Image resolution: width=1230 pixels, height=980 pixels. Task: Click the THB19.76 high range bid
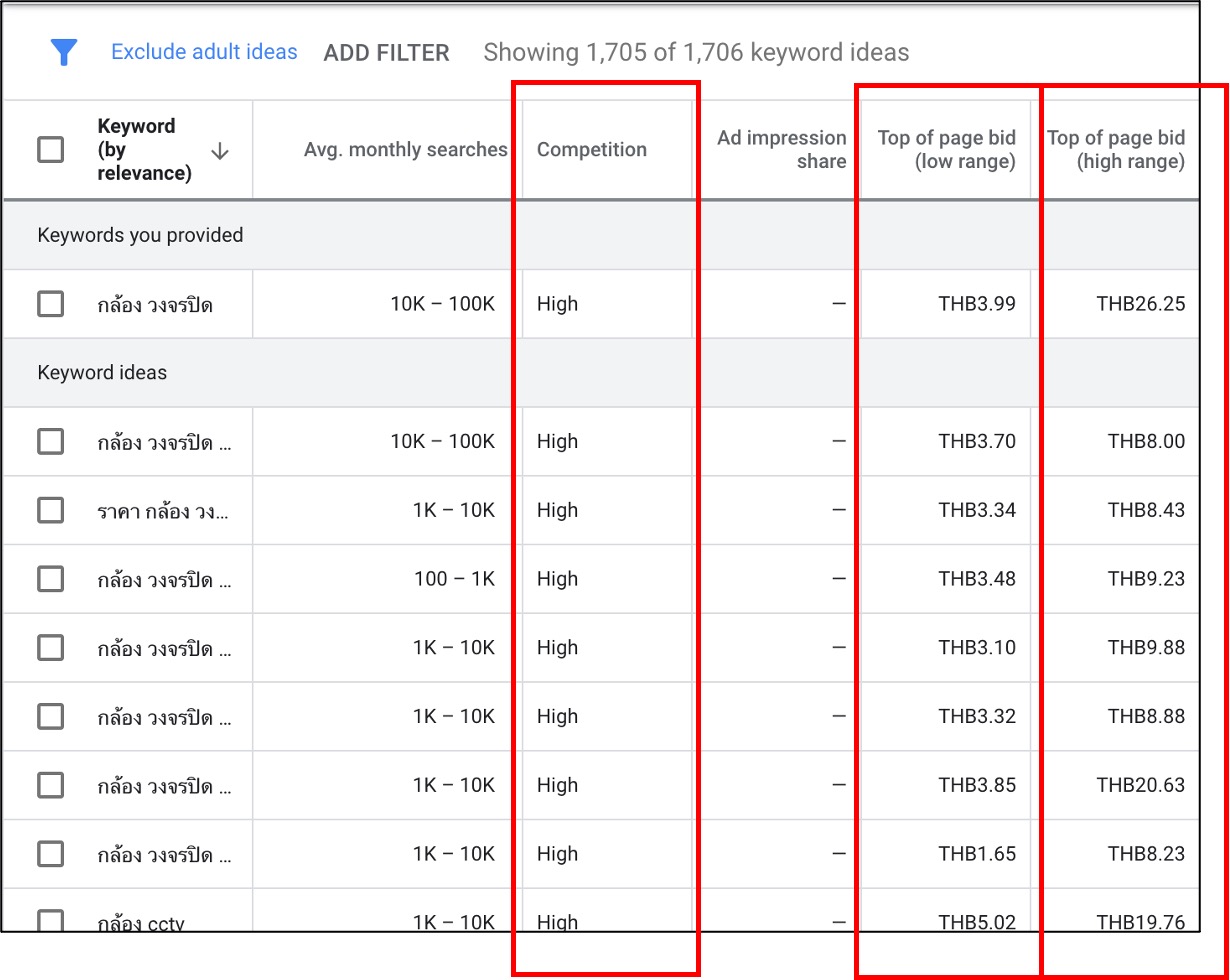coord(1141,922)
